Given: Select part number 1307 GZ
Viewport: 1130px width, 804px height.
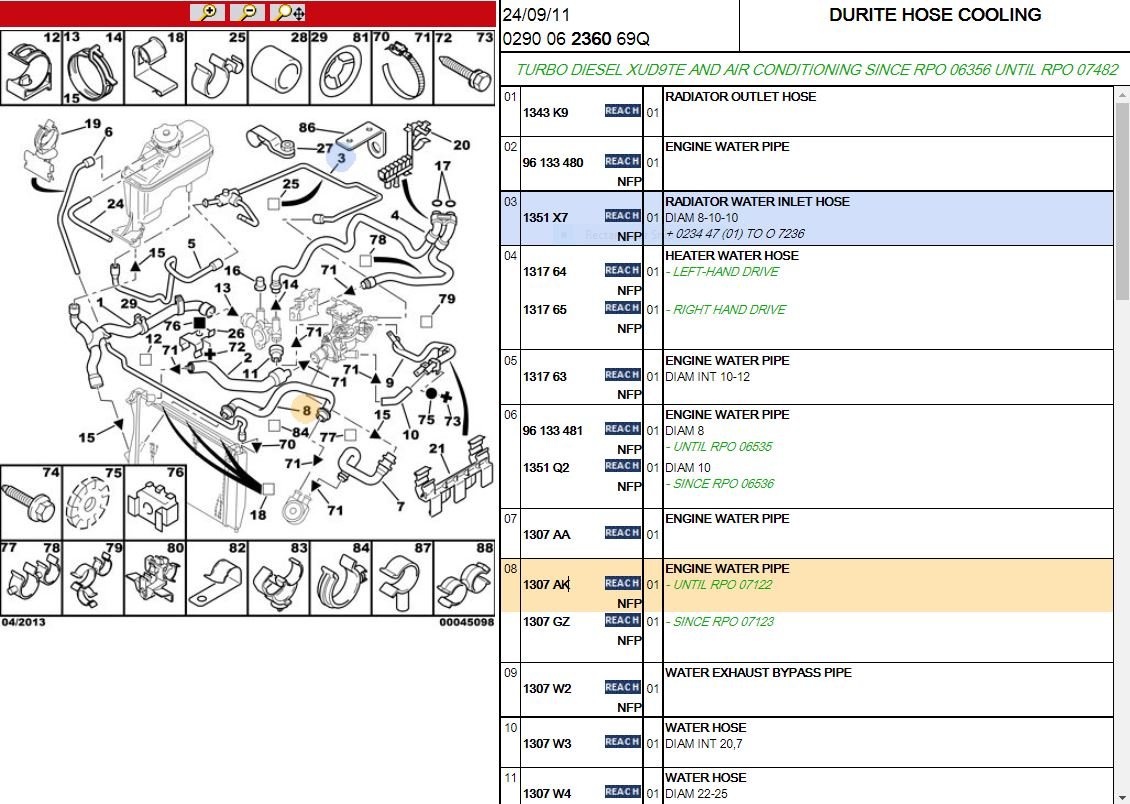Looking at the screenshot, I should [x=546, y=622].
